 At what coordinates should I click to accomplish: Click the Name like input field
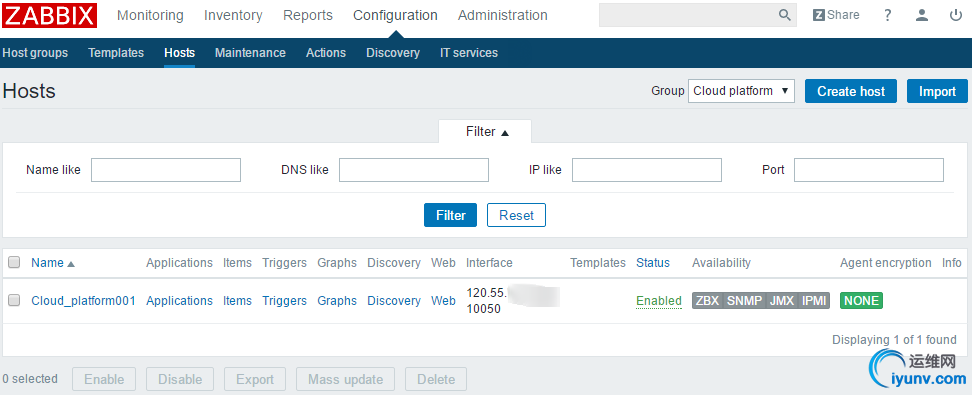tap(166, 170)
